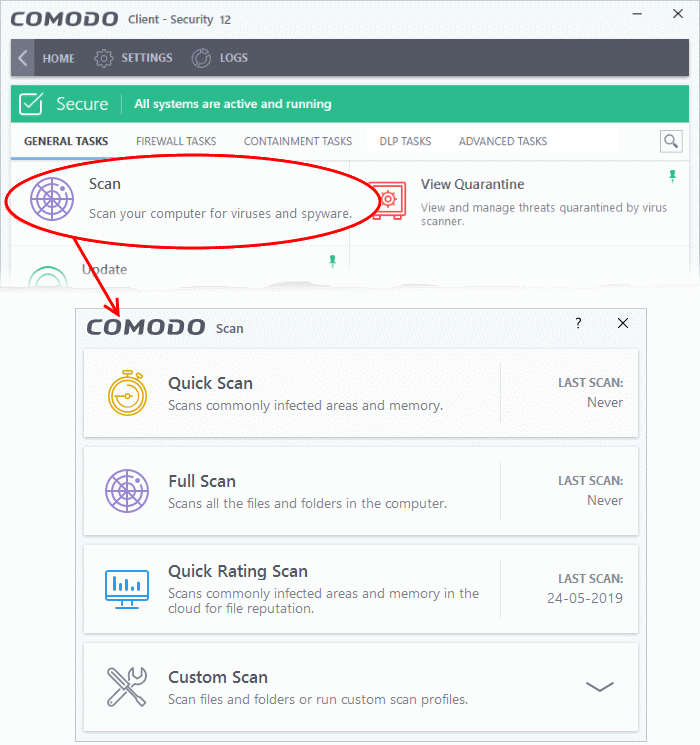
Task: Click the search magnifier icon
Action: pyautogui.click(x=671, y=141)
